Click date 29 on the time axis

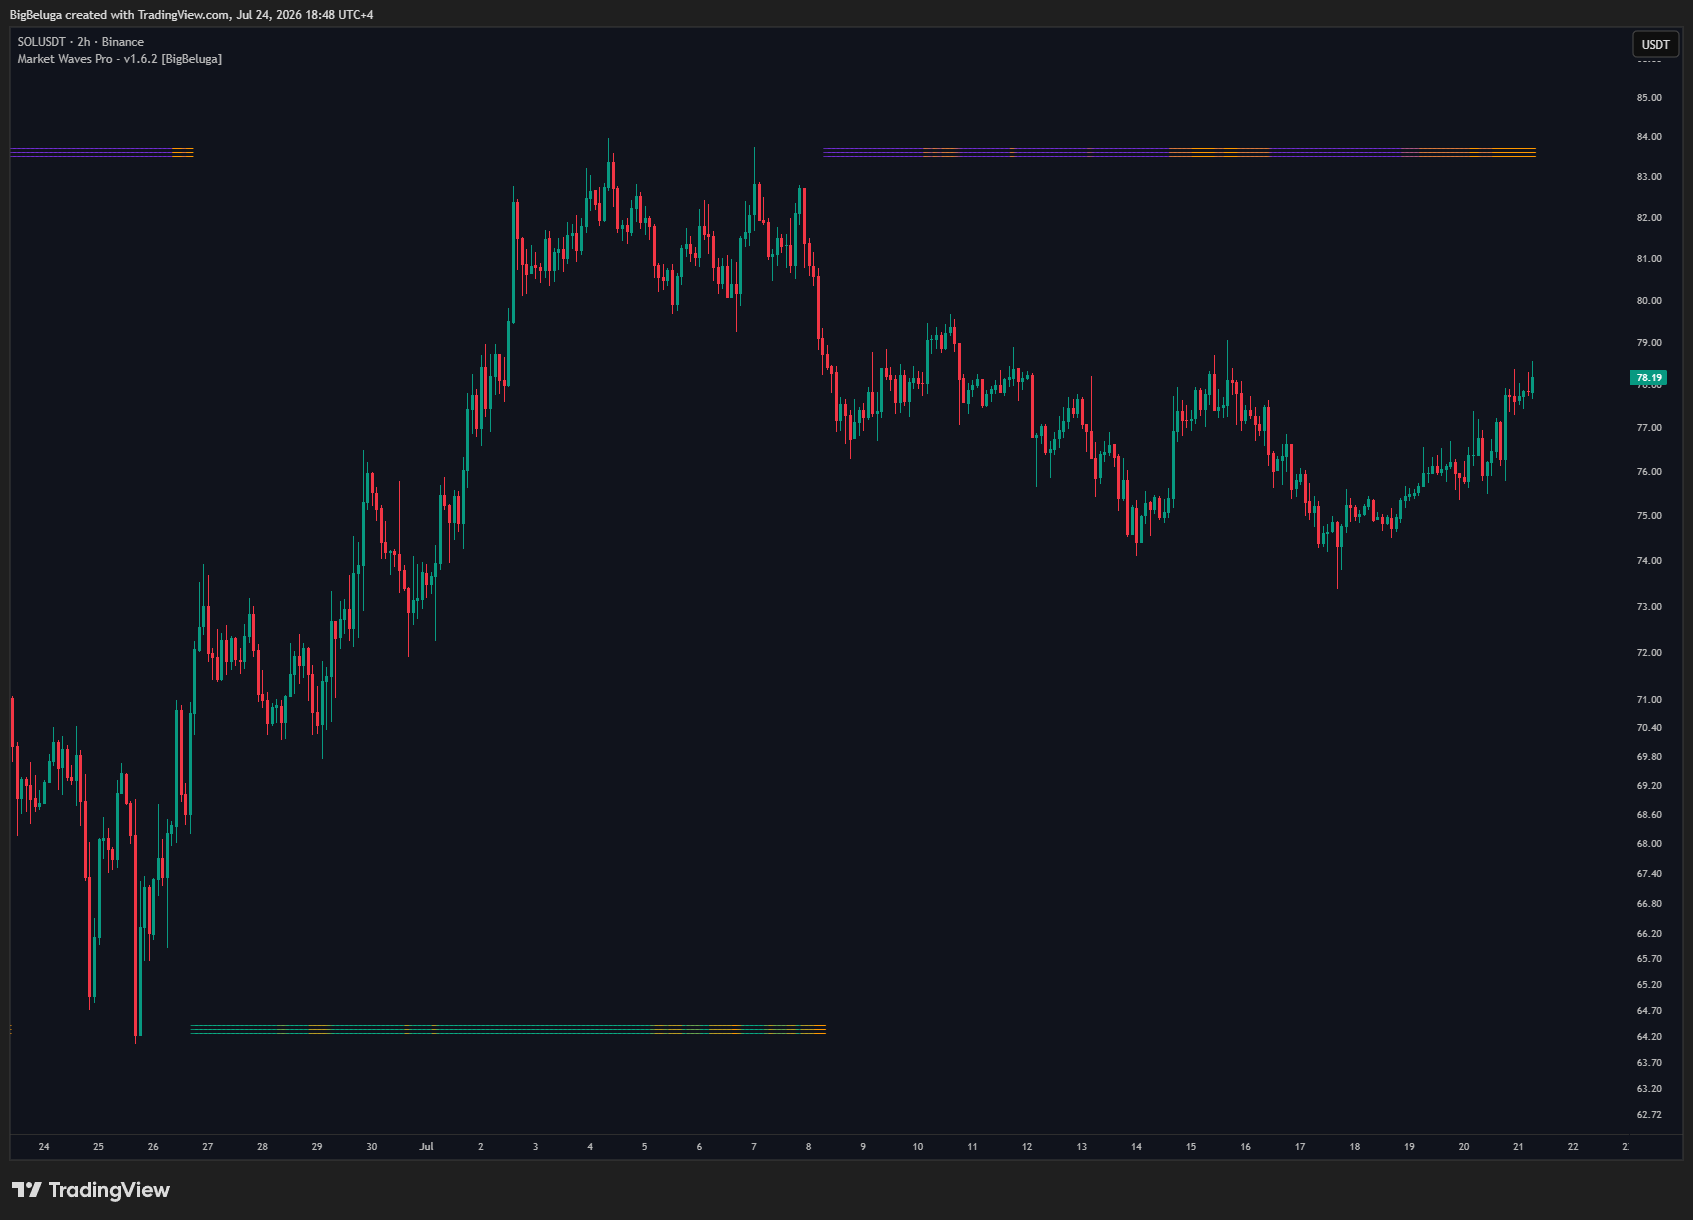[317, 1147]
